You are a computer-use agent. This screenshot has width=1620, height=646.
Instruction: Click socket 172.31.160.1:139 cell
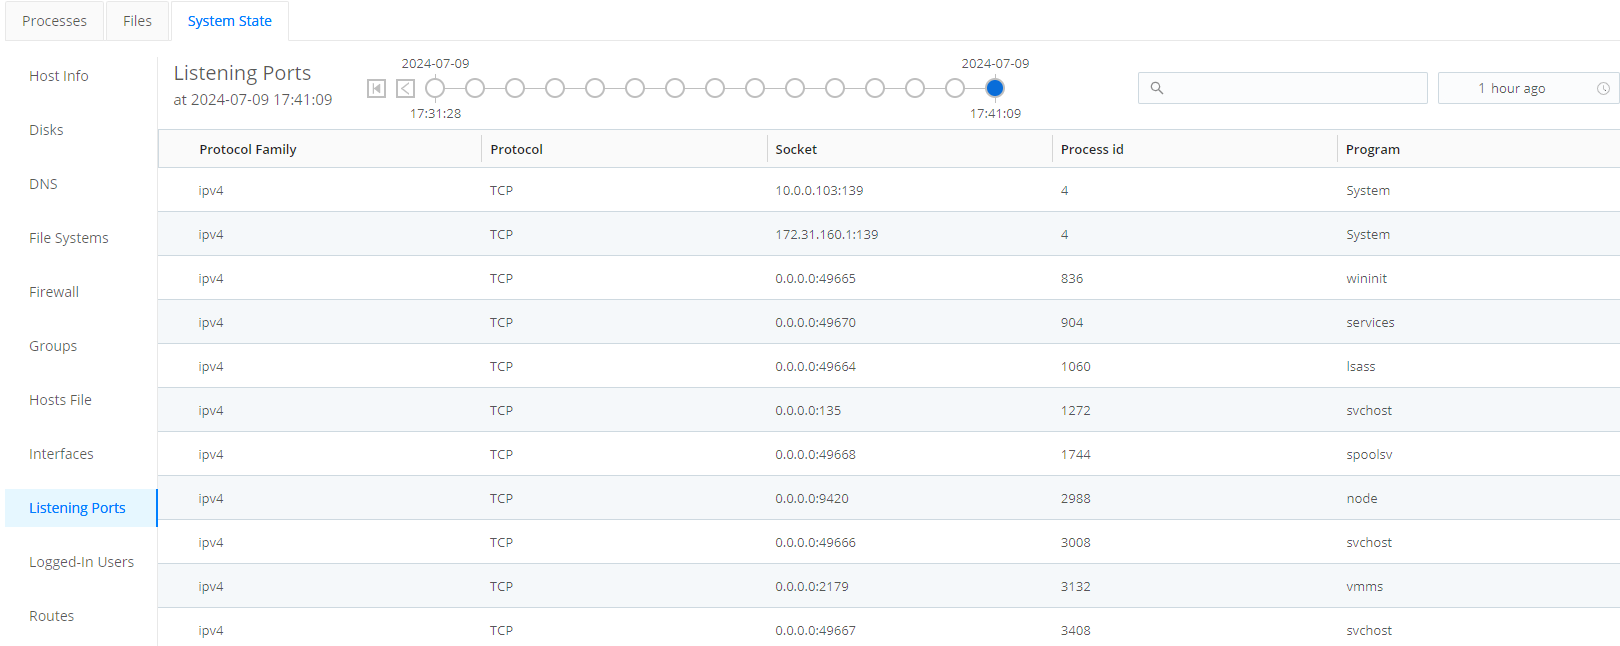click(827, 234)
